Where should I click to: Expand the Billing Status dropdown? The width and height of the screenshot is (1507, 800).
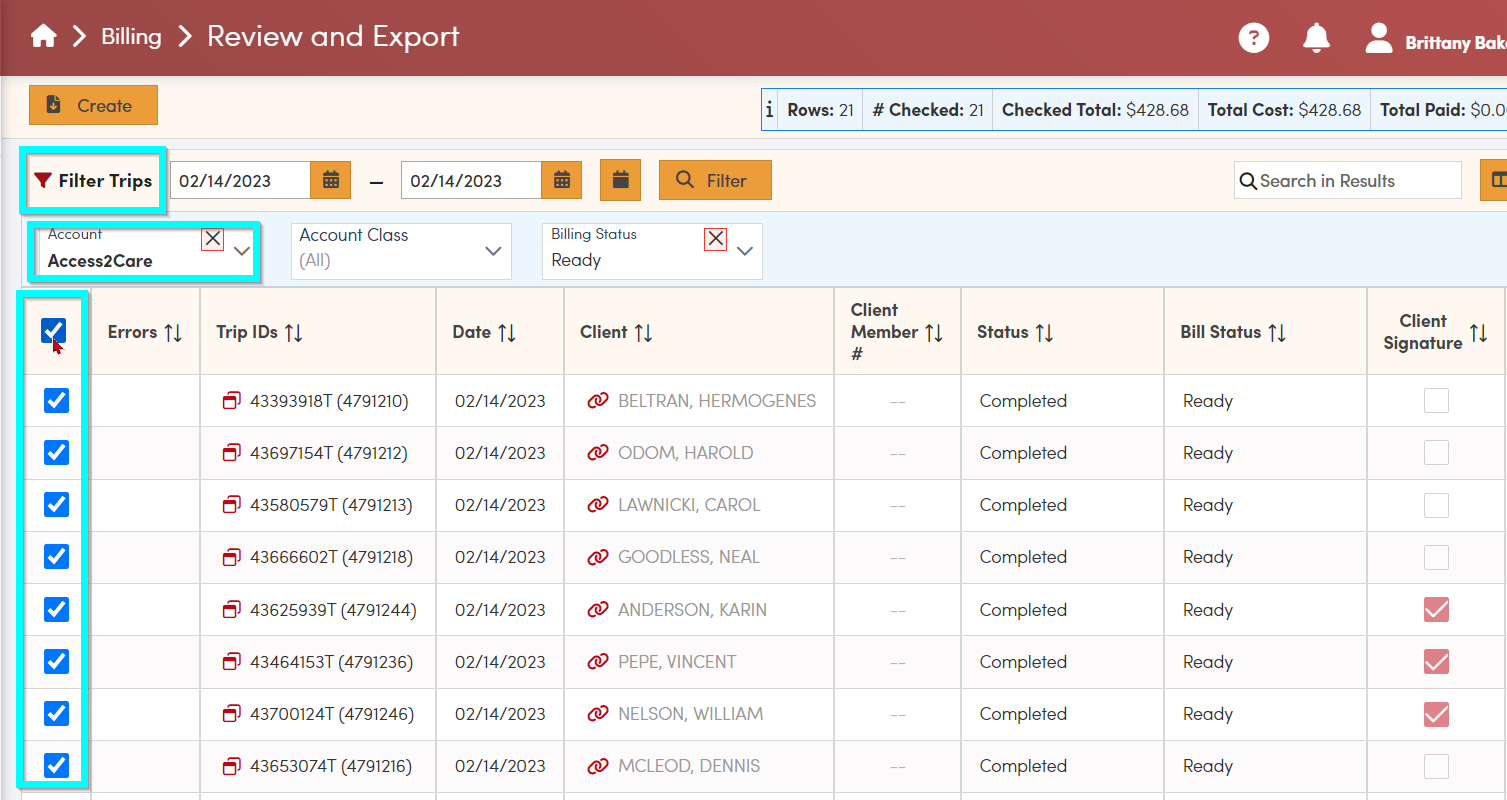click(x=744, y=251)
